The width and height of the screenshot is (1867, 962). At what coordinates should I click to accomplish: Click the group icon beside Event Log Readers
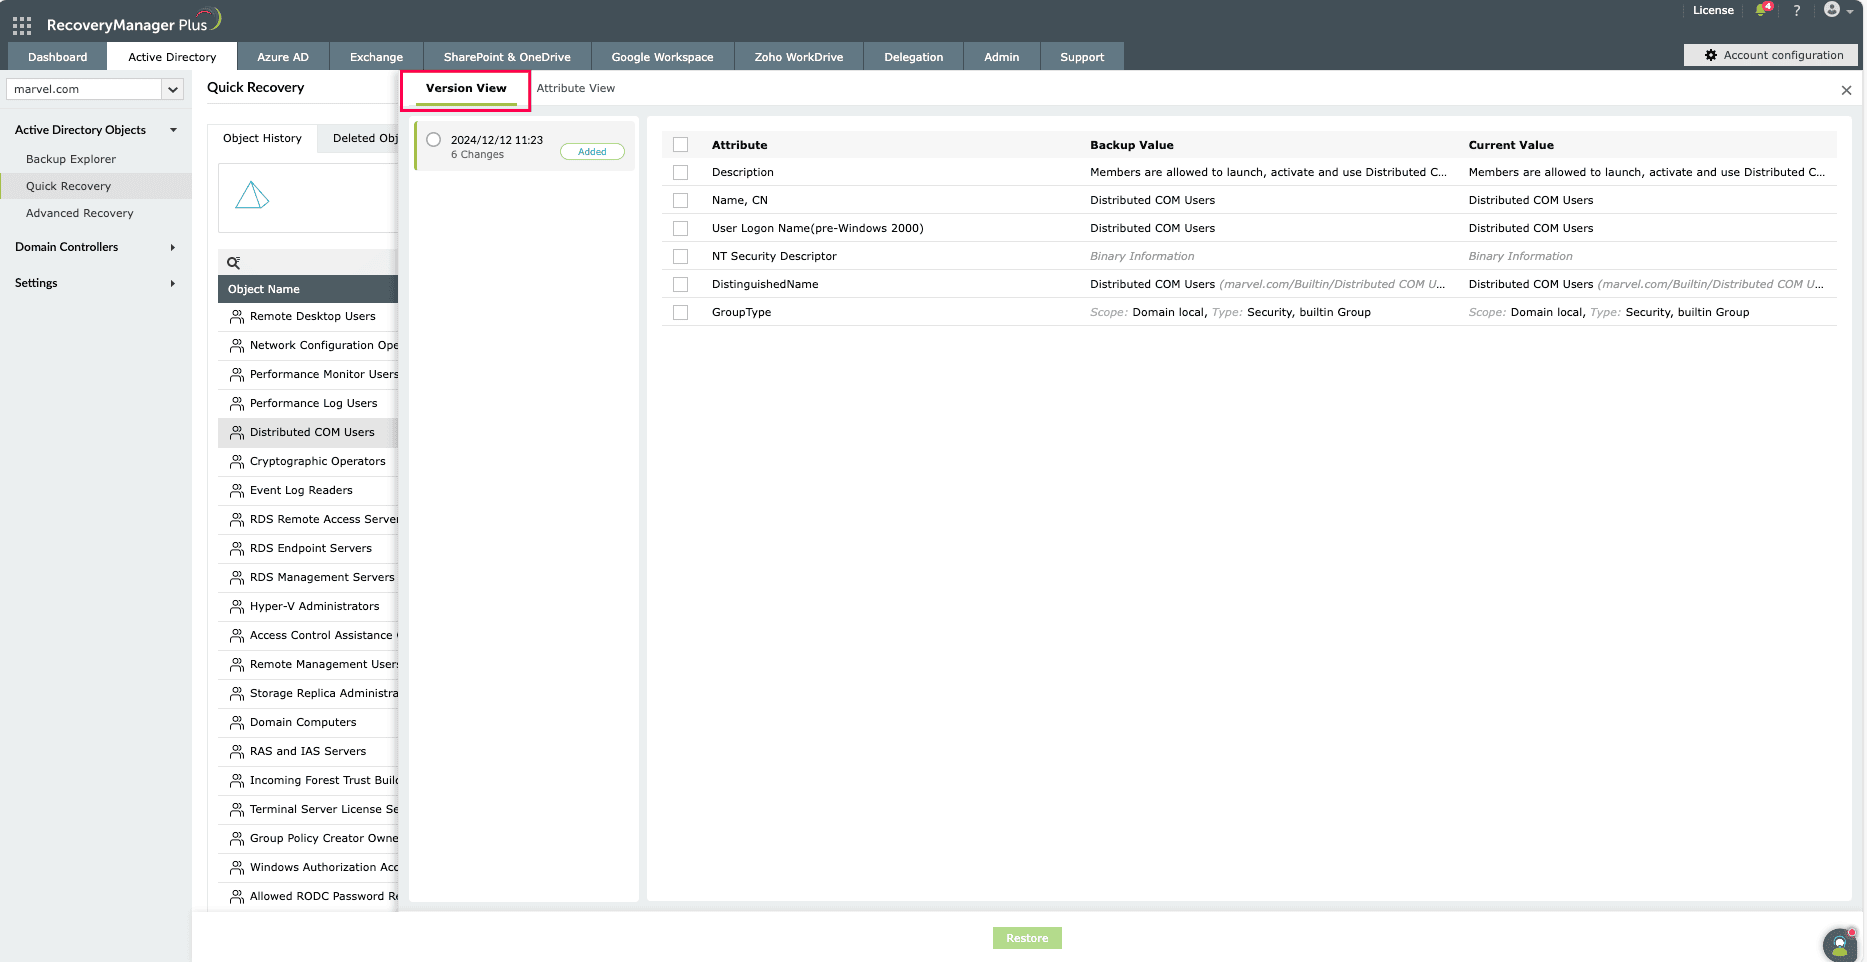(237, 491)
